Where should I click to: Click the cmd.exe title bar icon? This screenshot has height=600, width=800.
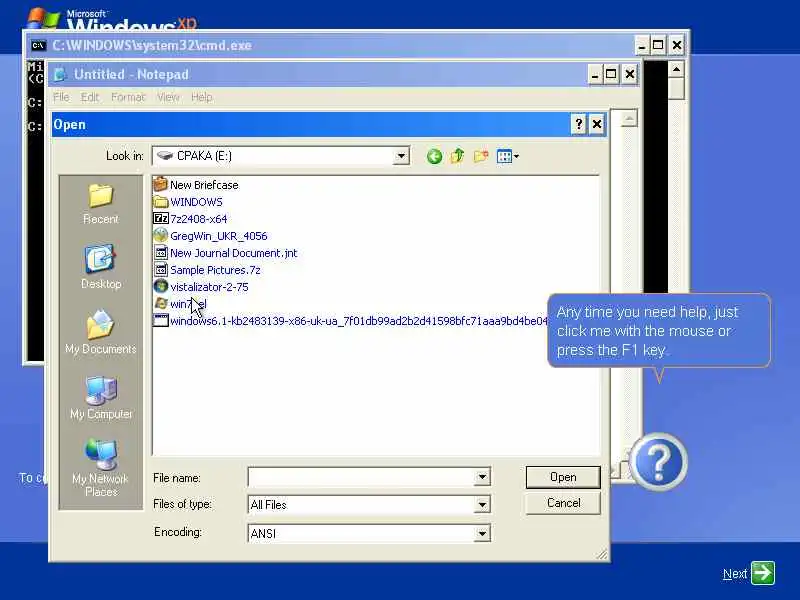point(39,45)
